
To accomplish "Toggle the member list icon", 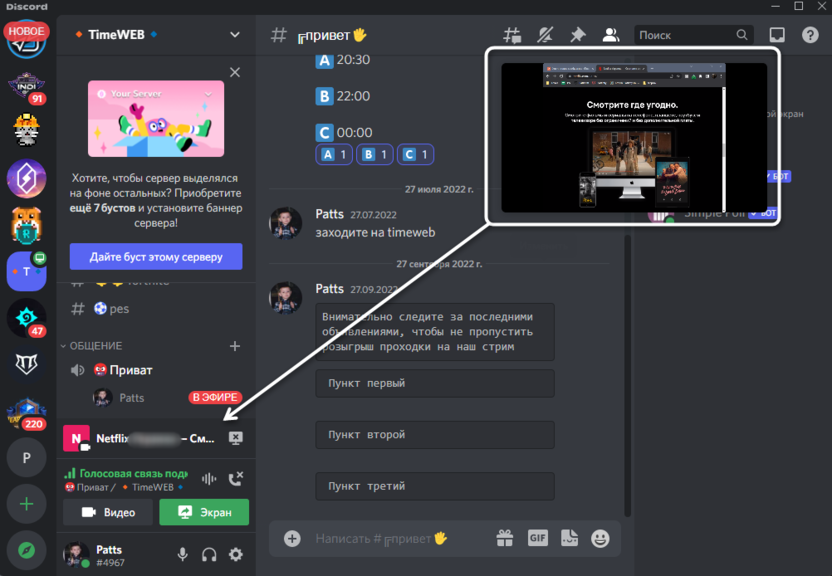I will 611,35.
